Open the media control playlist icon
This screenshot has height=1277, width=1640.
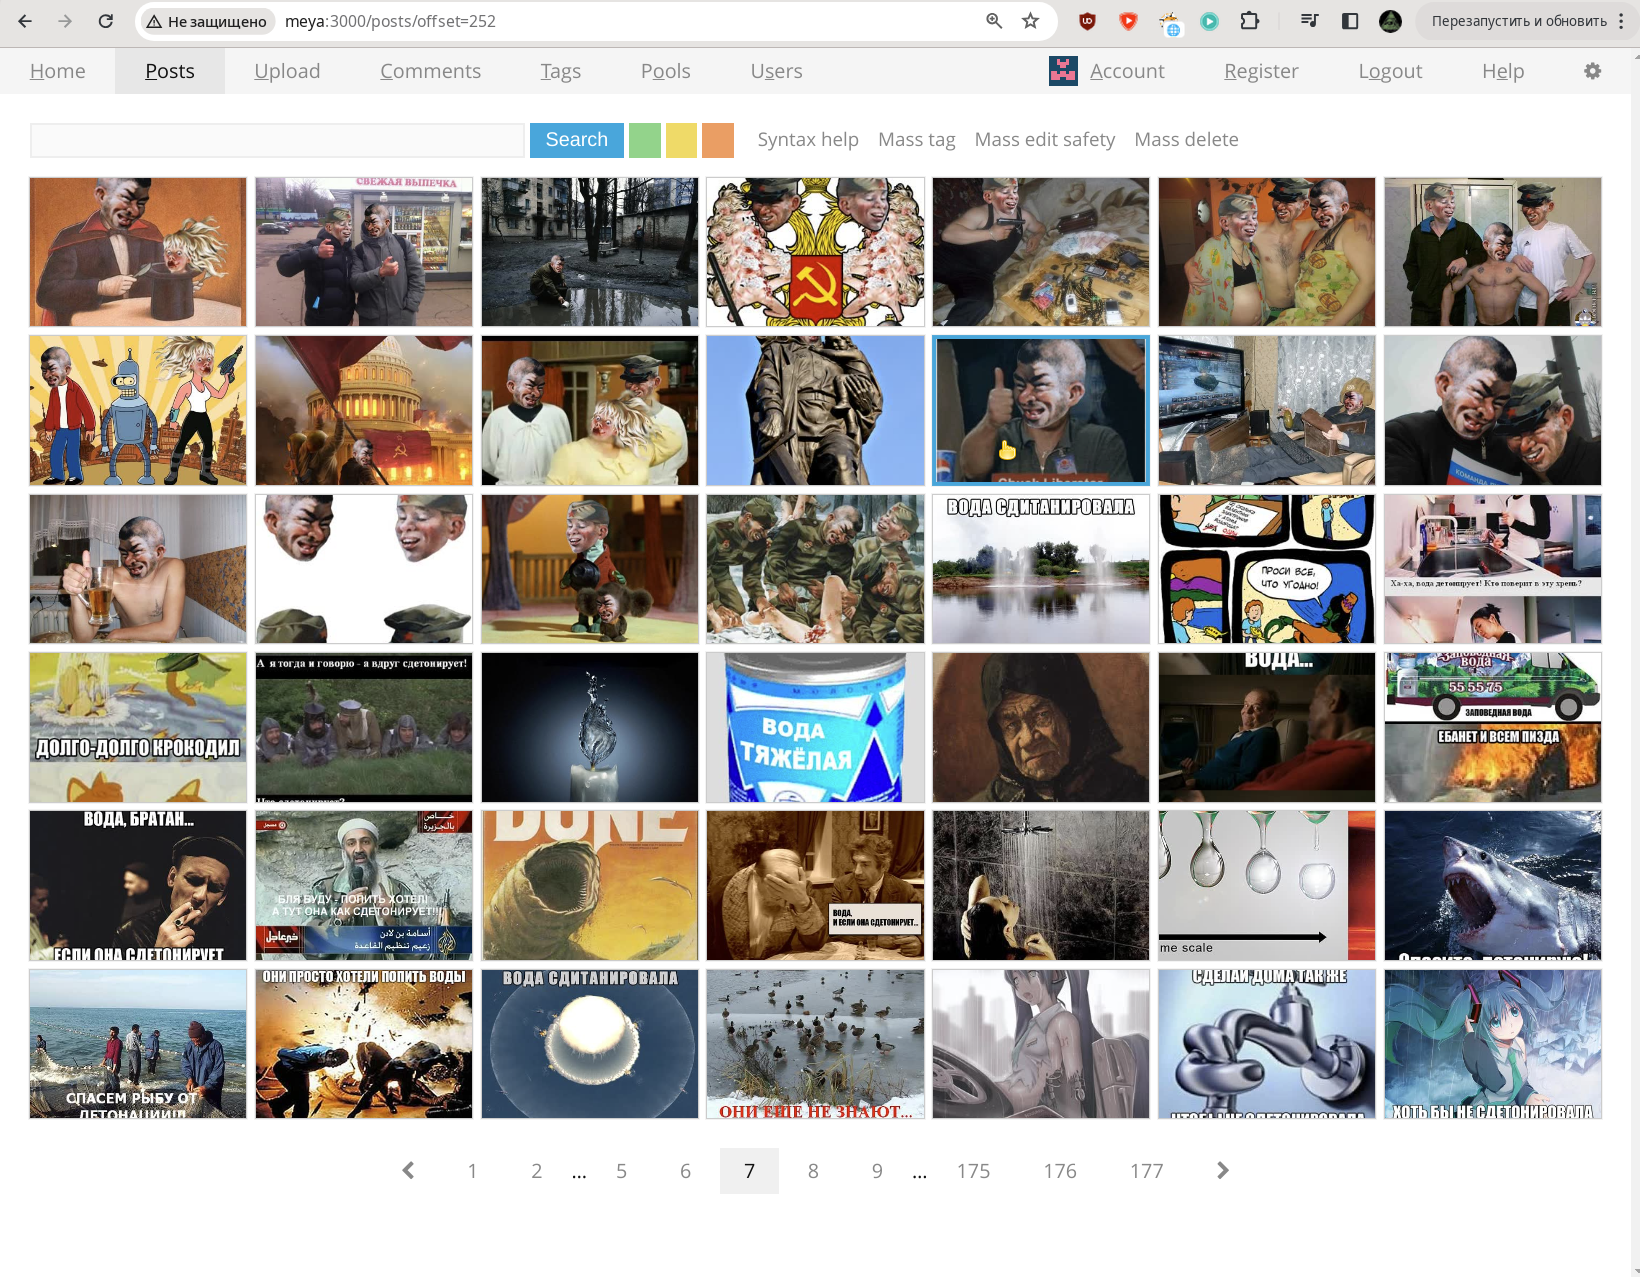coord(1309,21)
